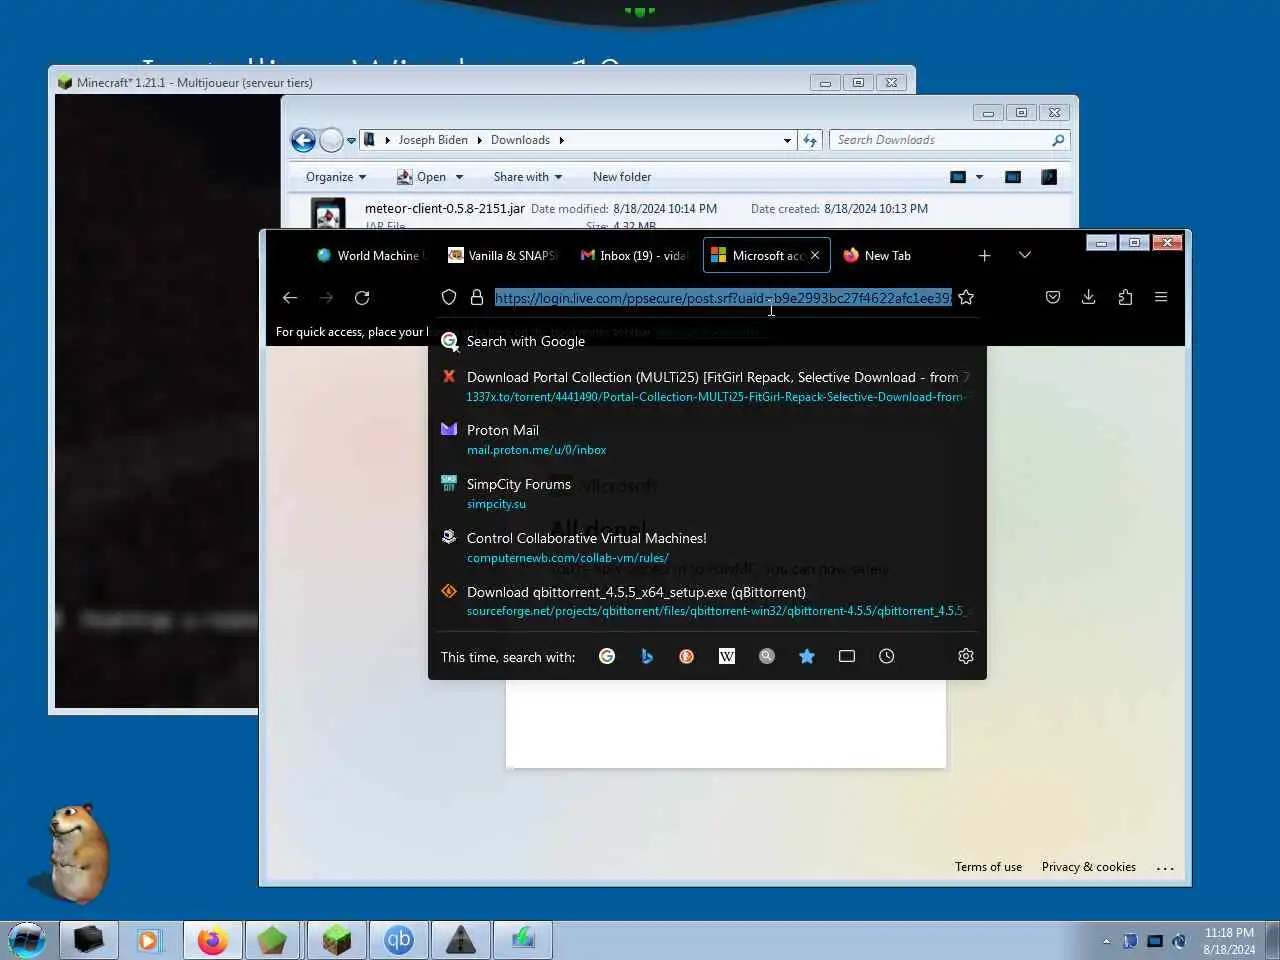Open recent pages dropdown beside Explorer back button

[351, 140]
